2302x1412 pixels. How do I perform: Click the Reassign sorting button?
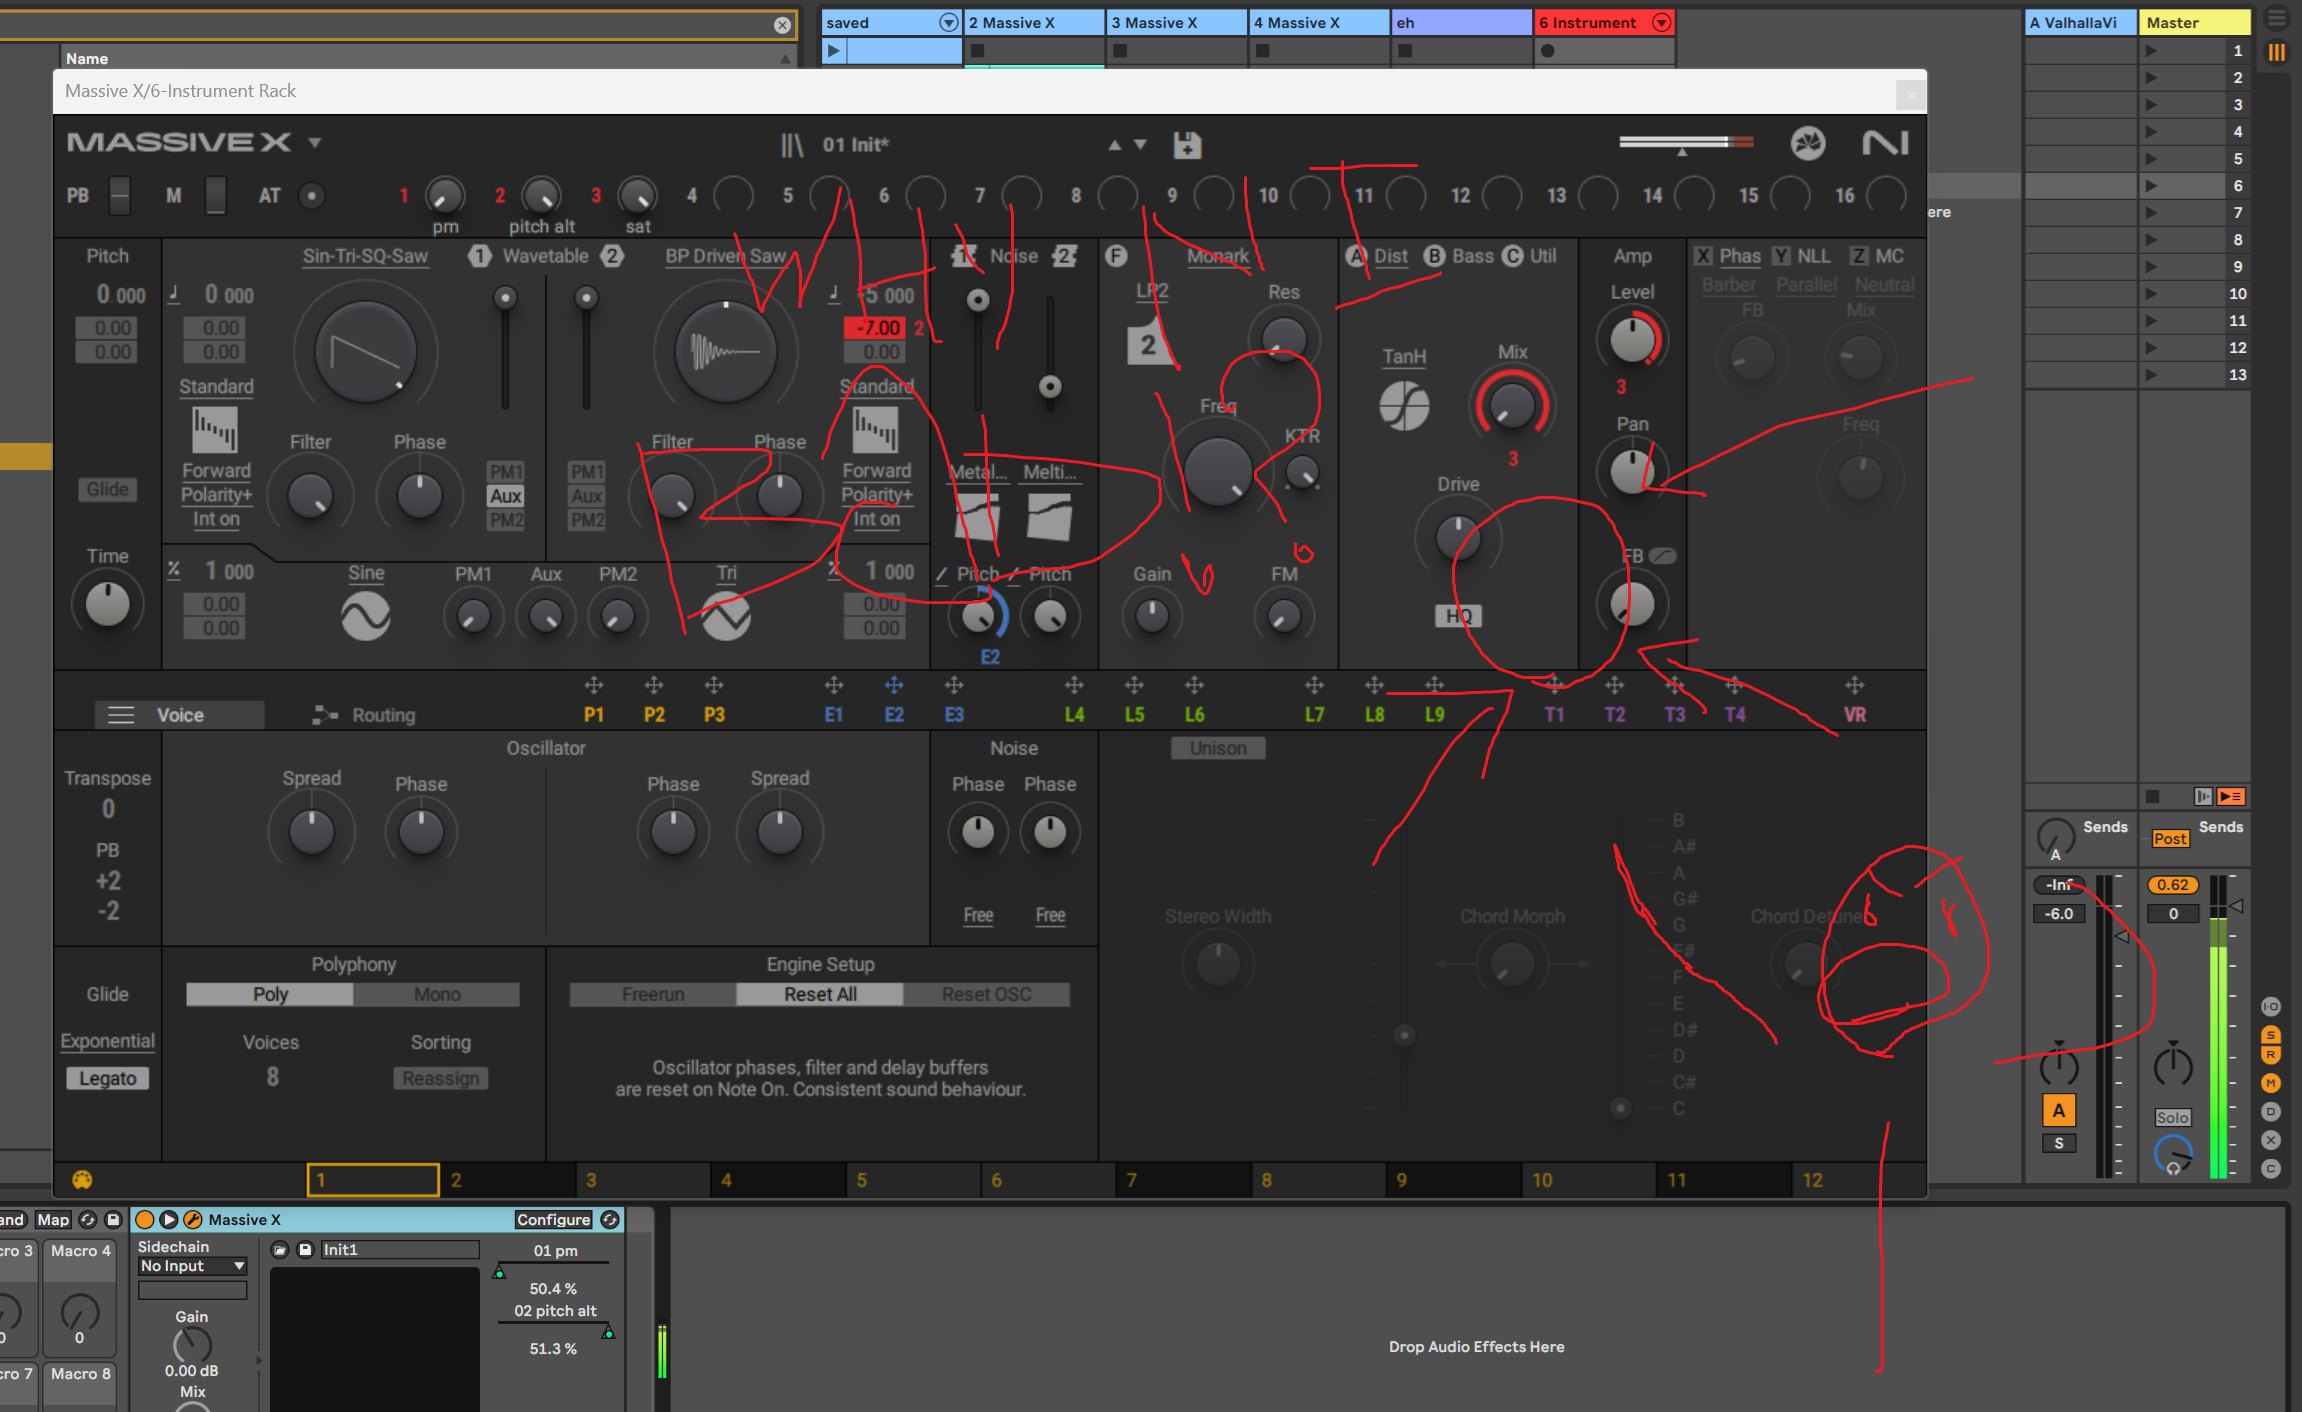tap(440, 1079)
